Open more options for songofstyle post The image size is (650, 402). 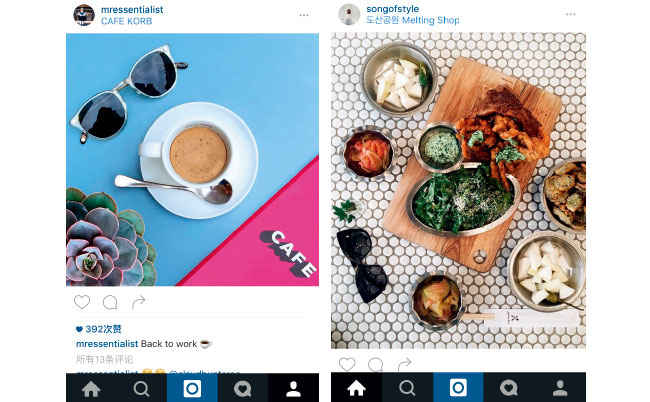[x=571, y=15]
